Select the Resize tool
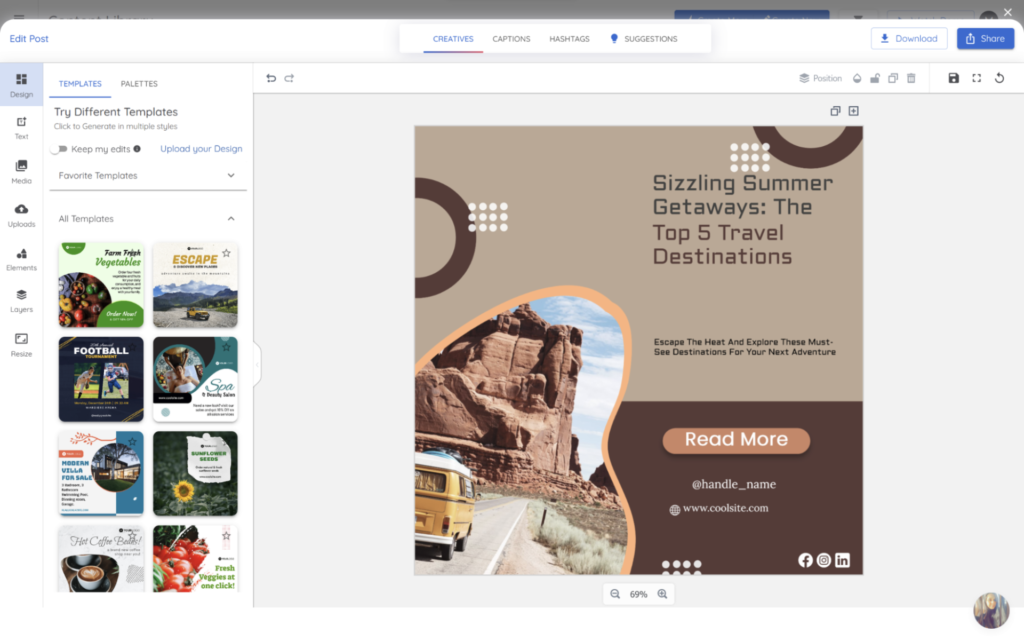The height and width of the screenshot is (641, 1024). 22,345
